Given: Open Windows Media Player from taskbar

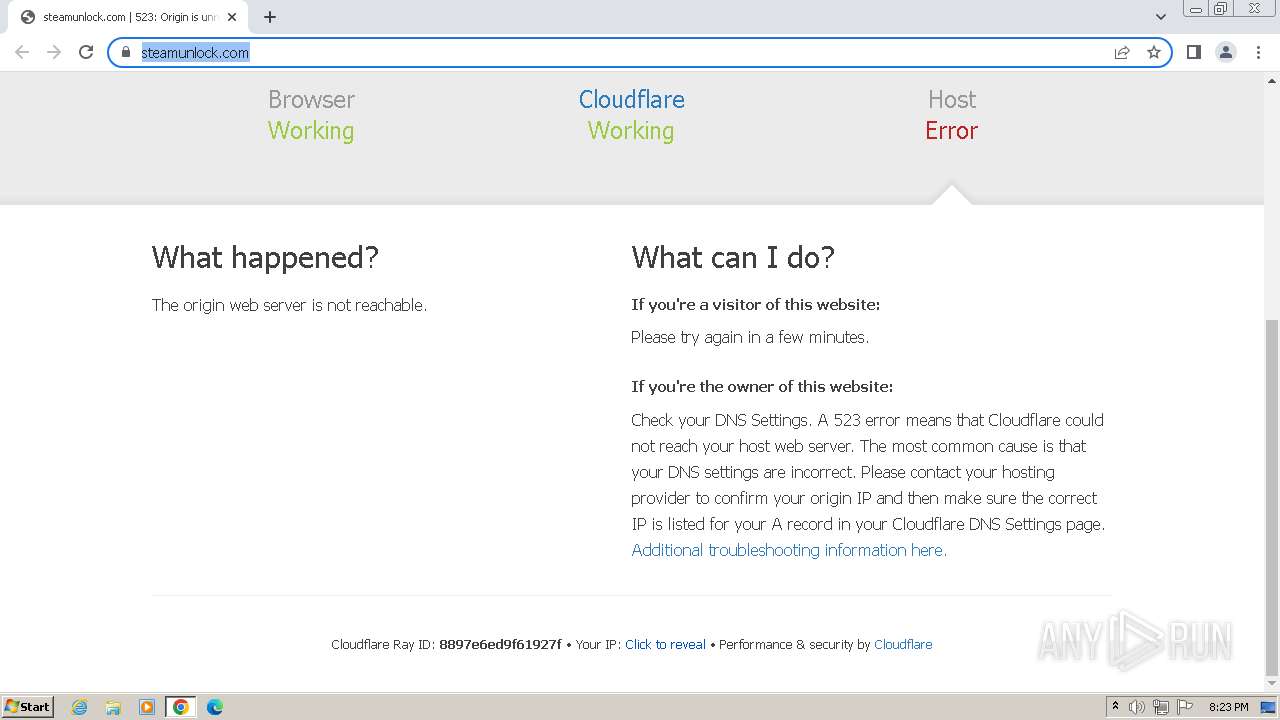Looking at the screenshot, I should [147, 707].
